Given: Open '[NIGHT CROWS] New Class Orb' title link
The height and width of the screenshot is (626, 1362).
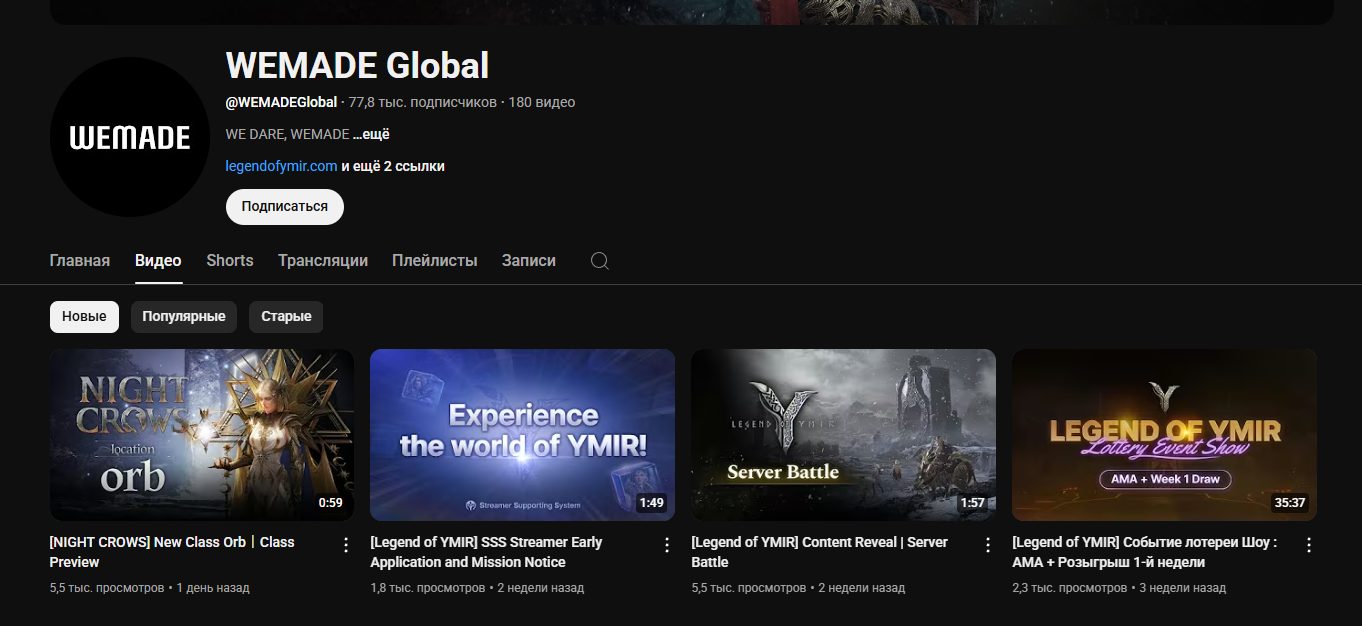Looking at the screenshot, I should click(x=172, y=552).
